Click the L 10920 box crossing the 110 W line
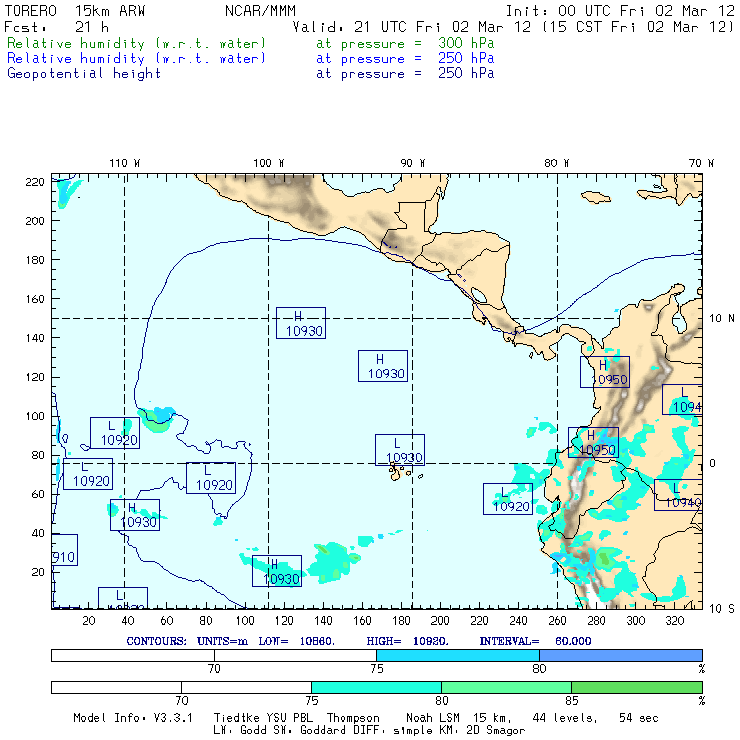The image size is (740, 740). pos(115,433)
